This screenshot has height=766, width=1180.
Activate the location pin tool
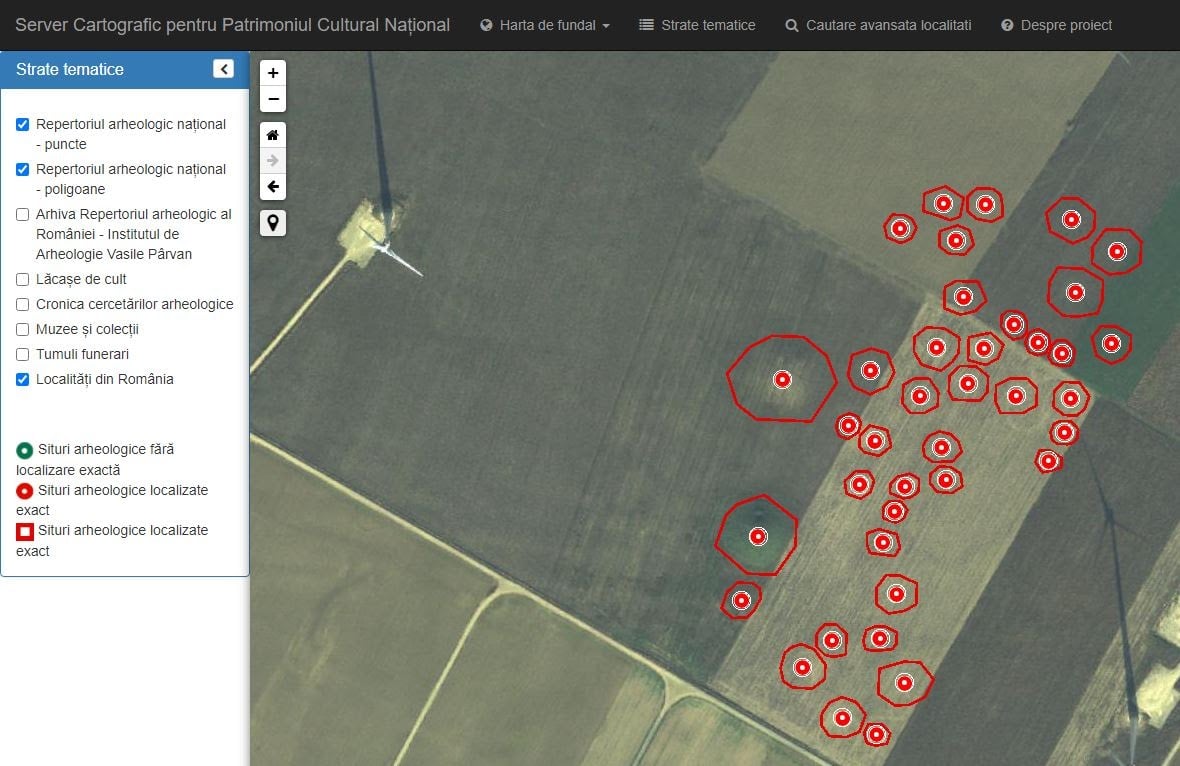tap(273, 223)
